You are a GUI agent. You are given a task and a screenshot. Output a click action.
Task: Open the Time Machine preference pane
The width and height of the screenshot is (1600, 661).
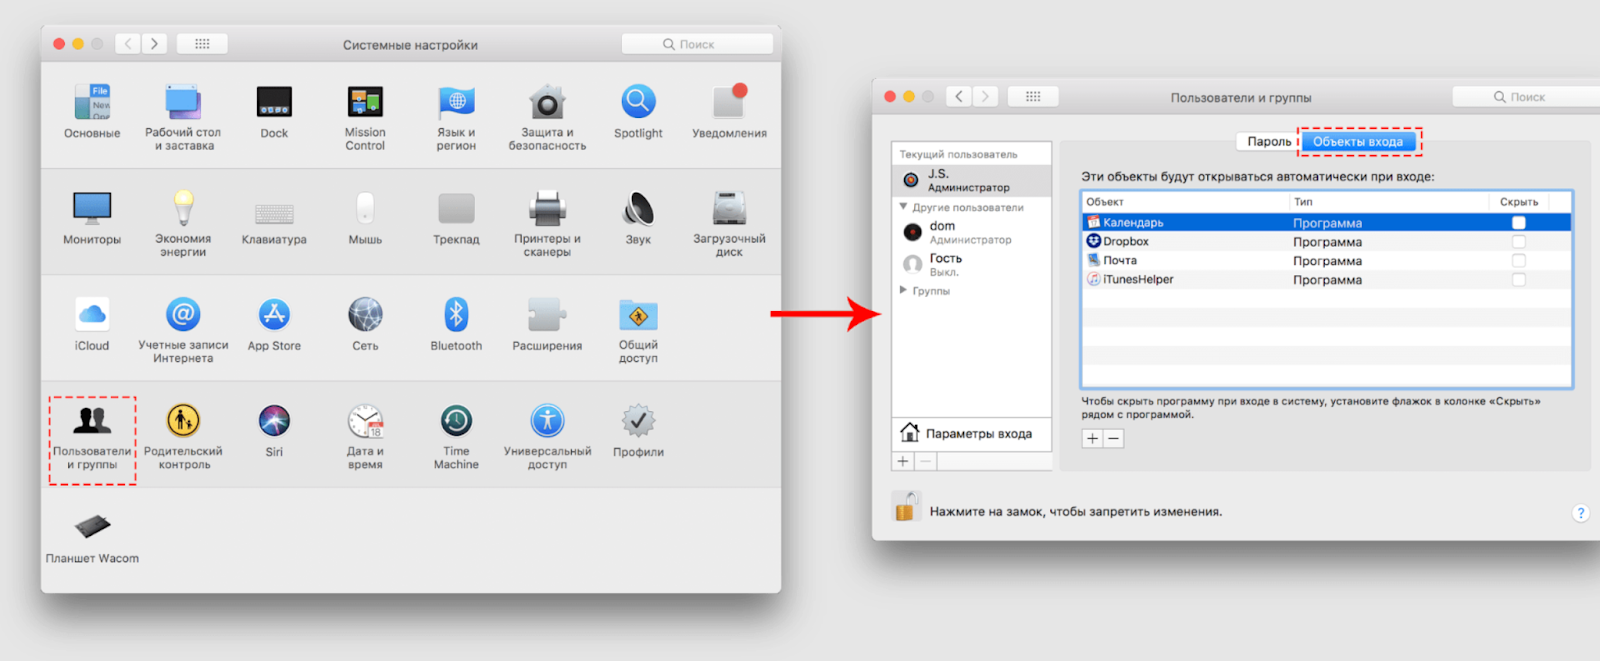456,421
